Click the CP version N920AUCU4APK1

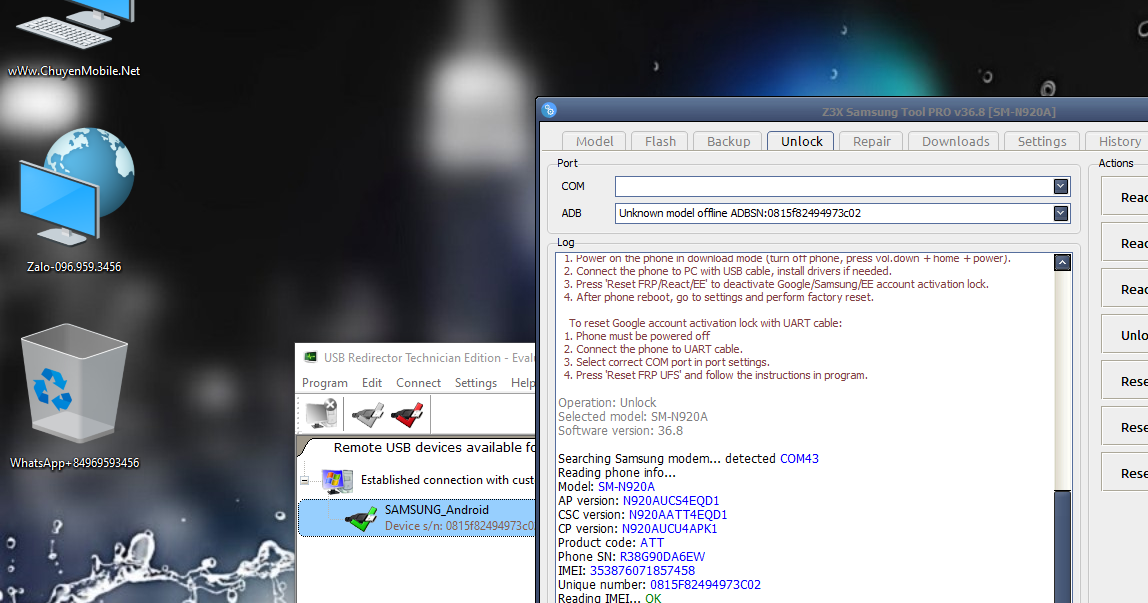[x=669, y=529]
